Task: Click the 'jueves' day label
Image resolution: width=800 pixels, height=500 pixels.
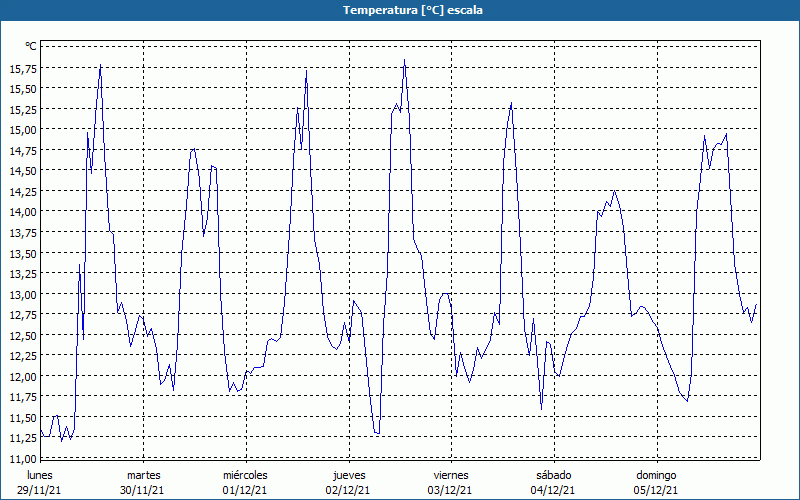Action: (x=349, y=476)
